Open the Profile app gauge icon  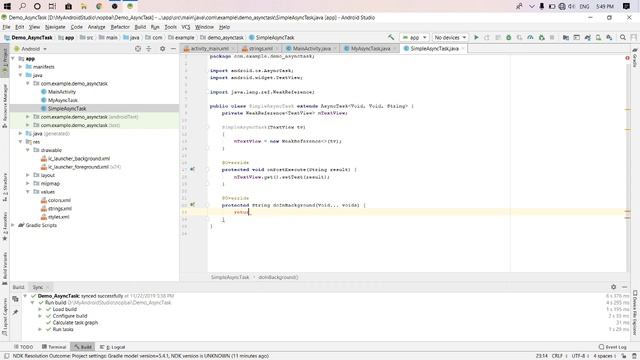(530, 37)
